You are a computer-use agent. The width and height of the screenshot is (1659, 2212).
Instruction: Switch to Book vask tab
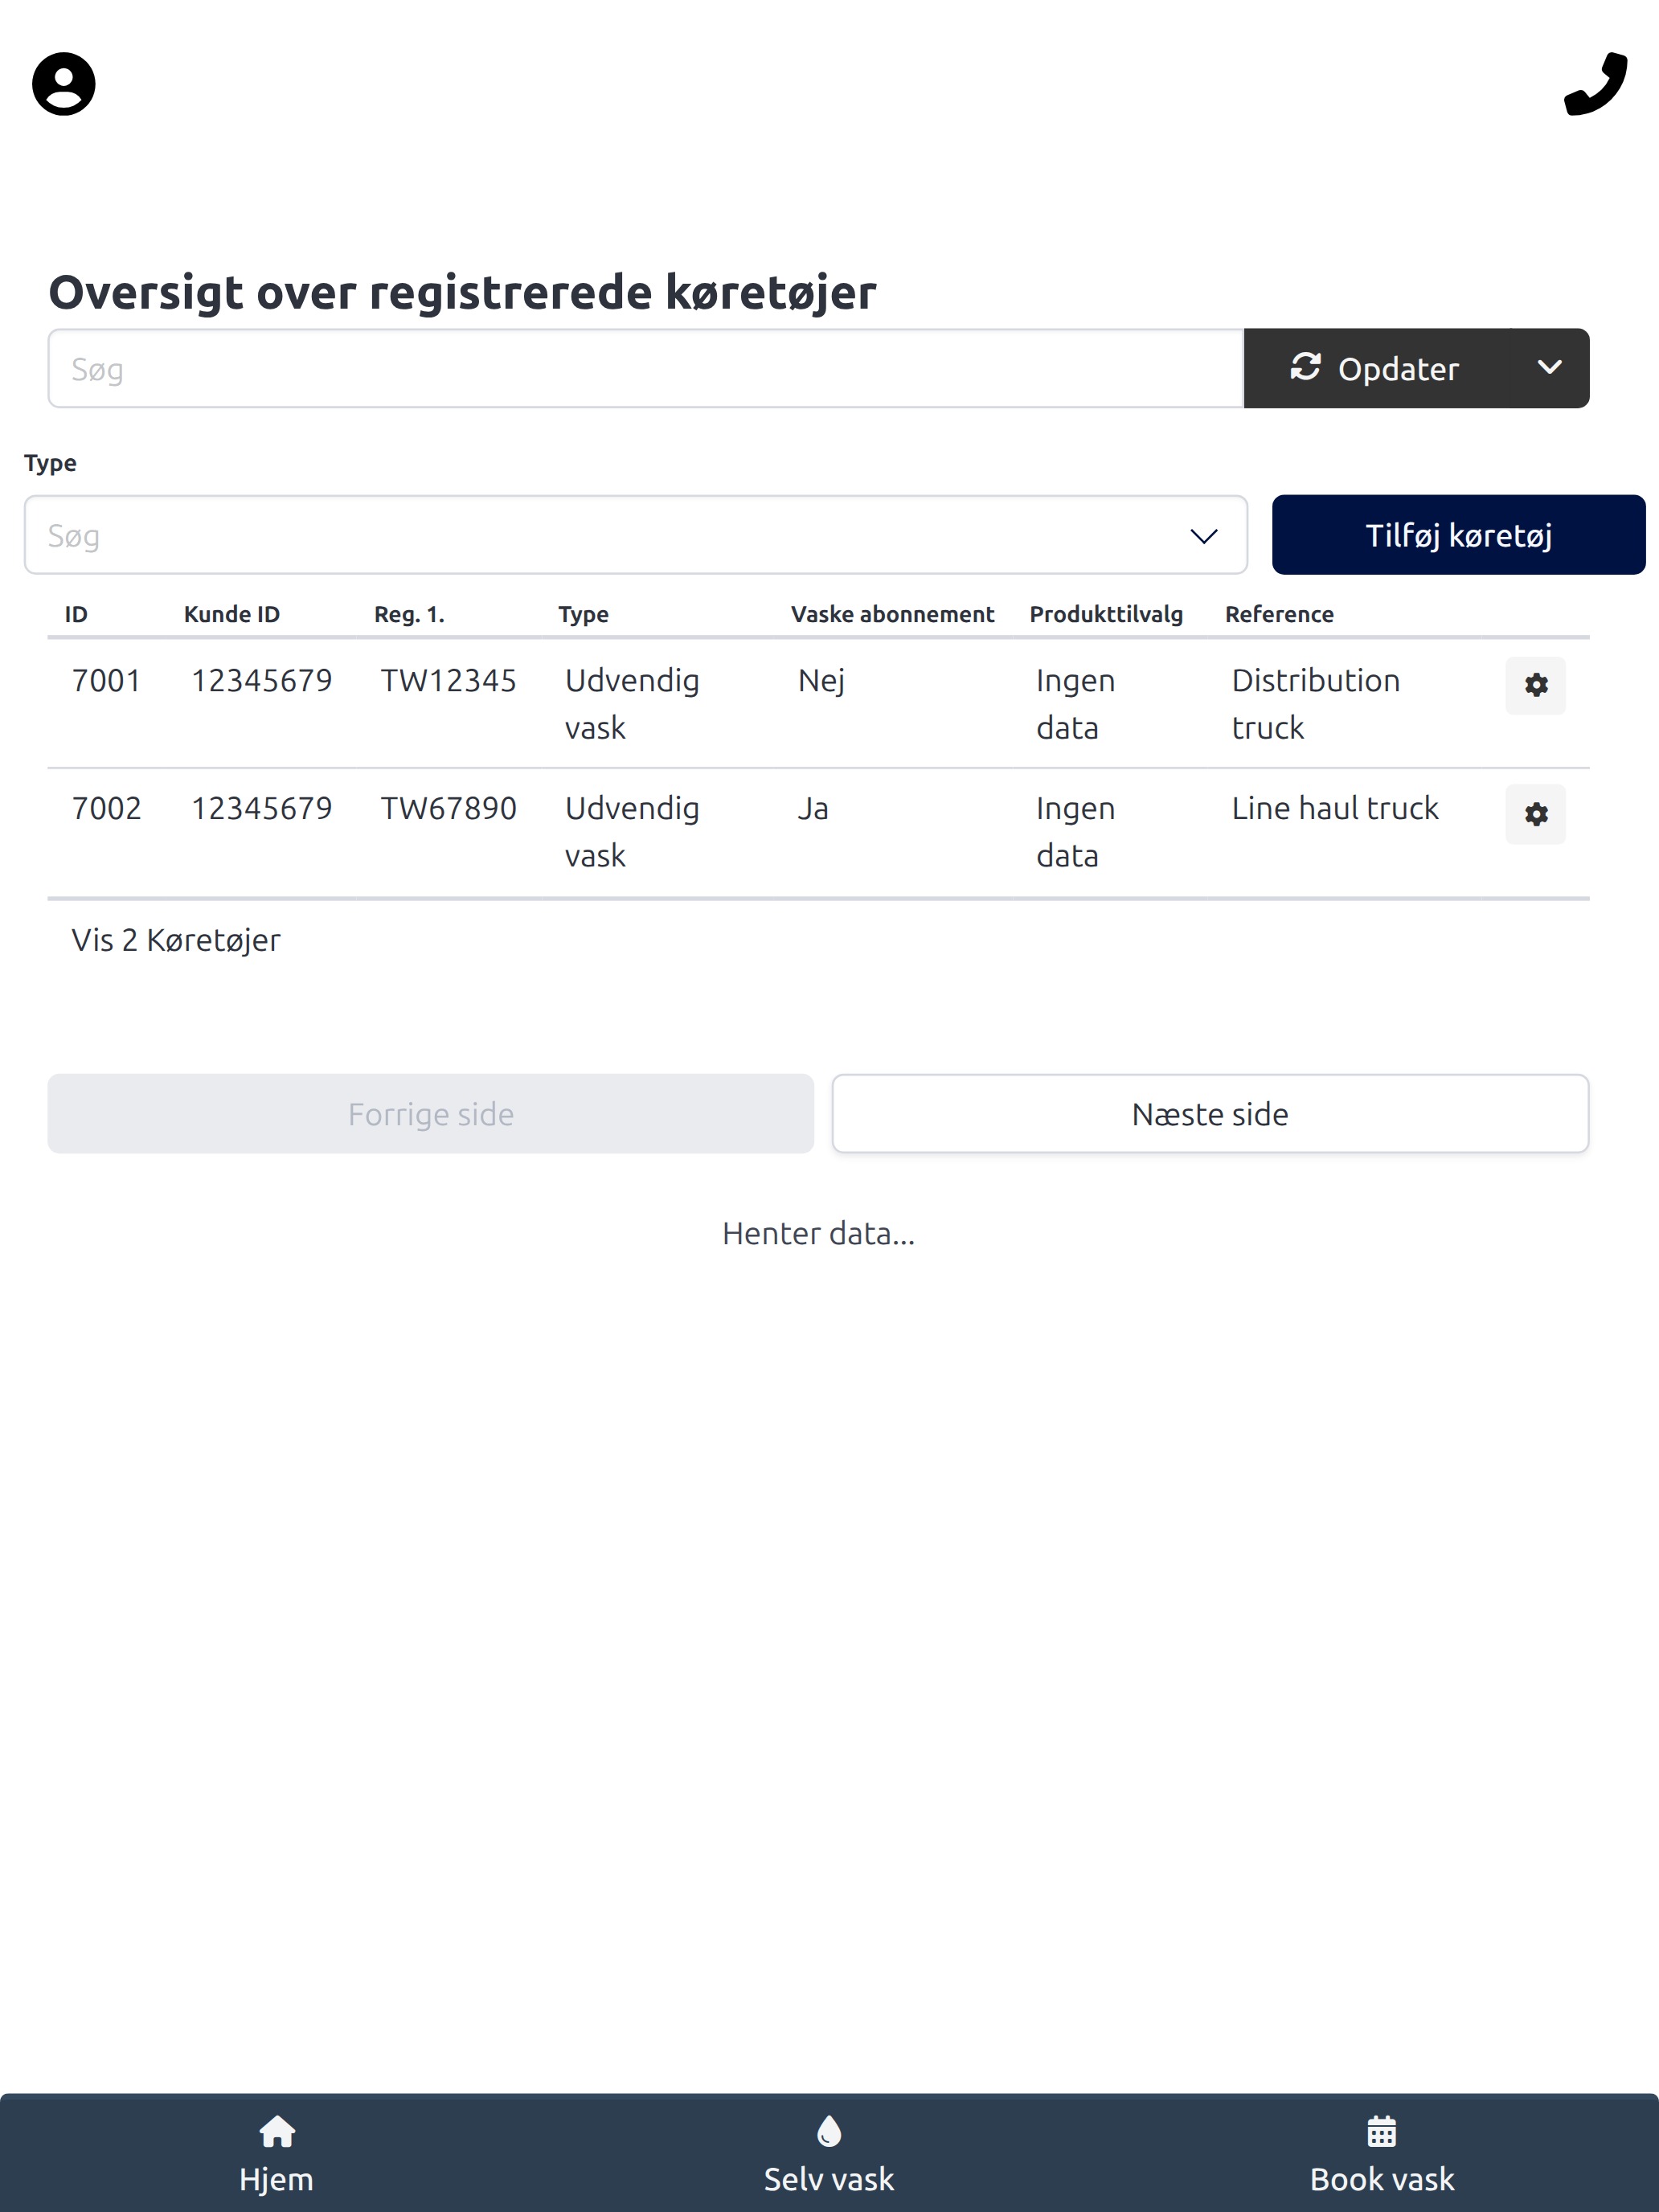pyautogui.click(x=1382, y=2153)
